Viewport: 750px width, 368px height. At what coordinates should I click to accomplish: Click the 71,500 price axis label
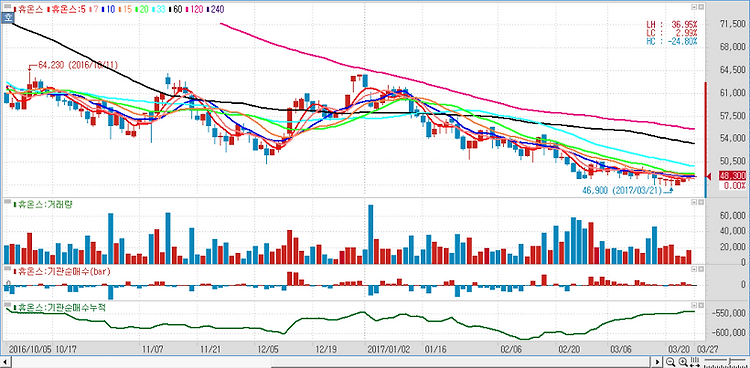(x=732, y=24)
